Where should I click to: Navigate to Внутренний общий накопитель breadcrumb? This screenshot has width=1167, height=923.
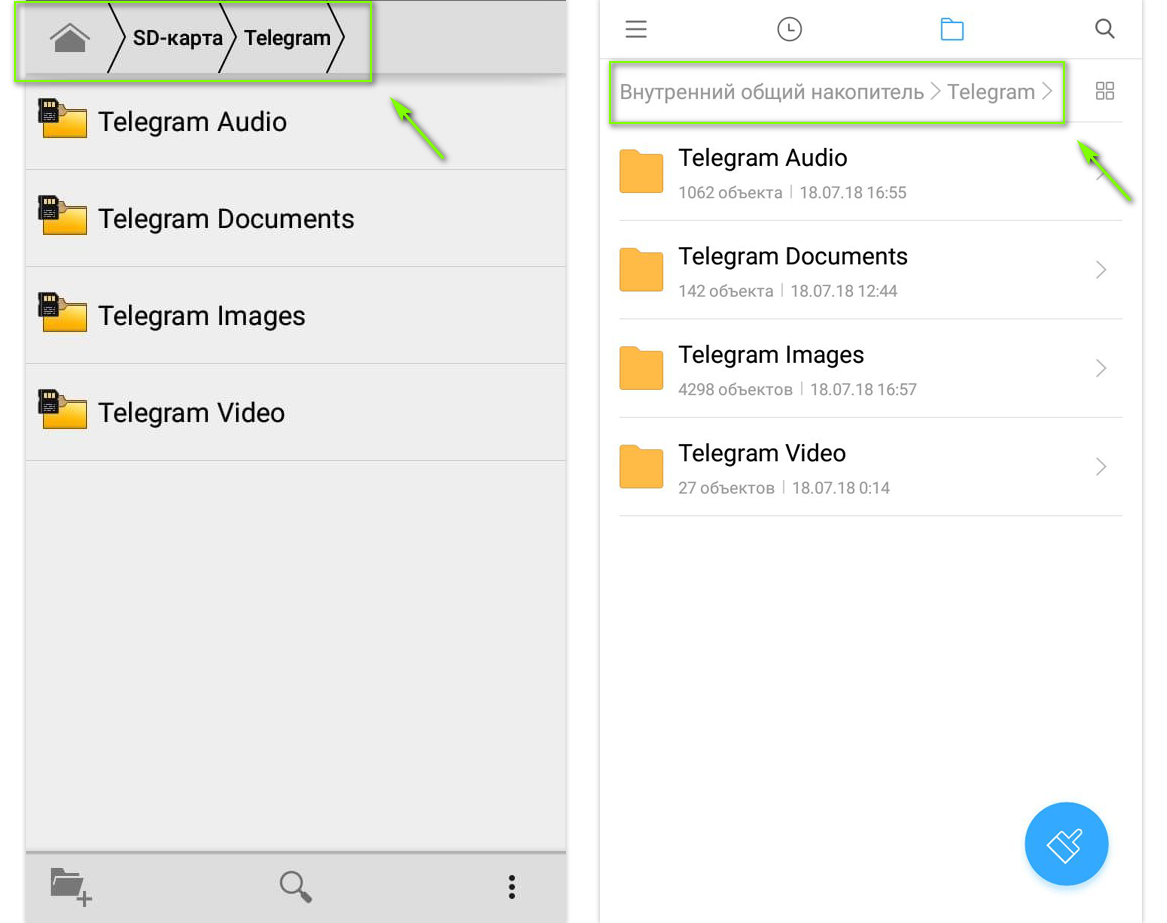coord(771,92)
